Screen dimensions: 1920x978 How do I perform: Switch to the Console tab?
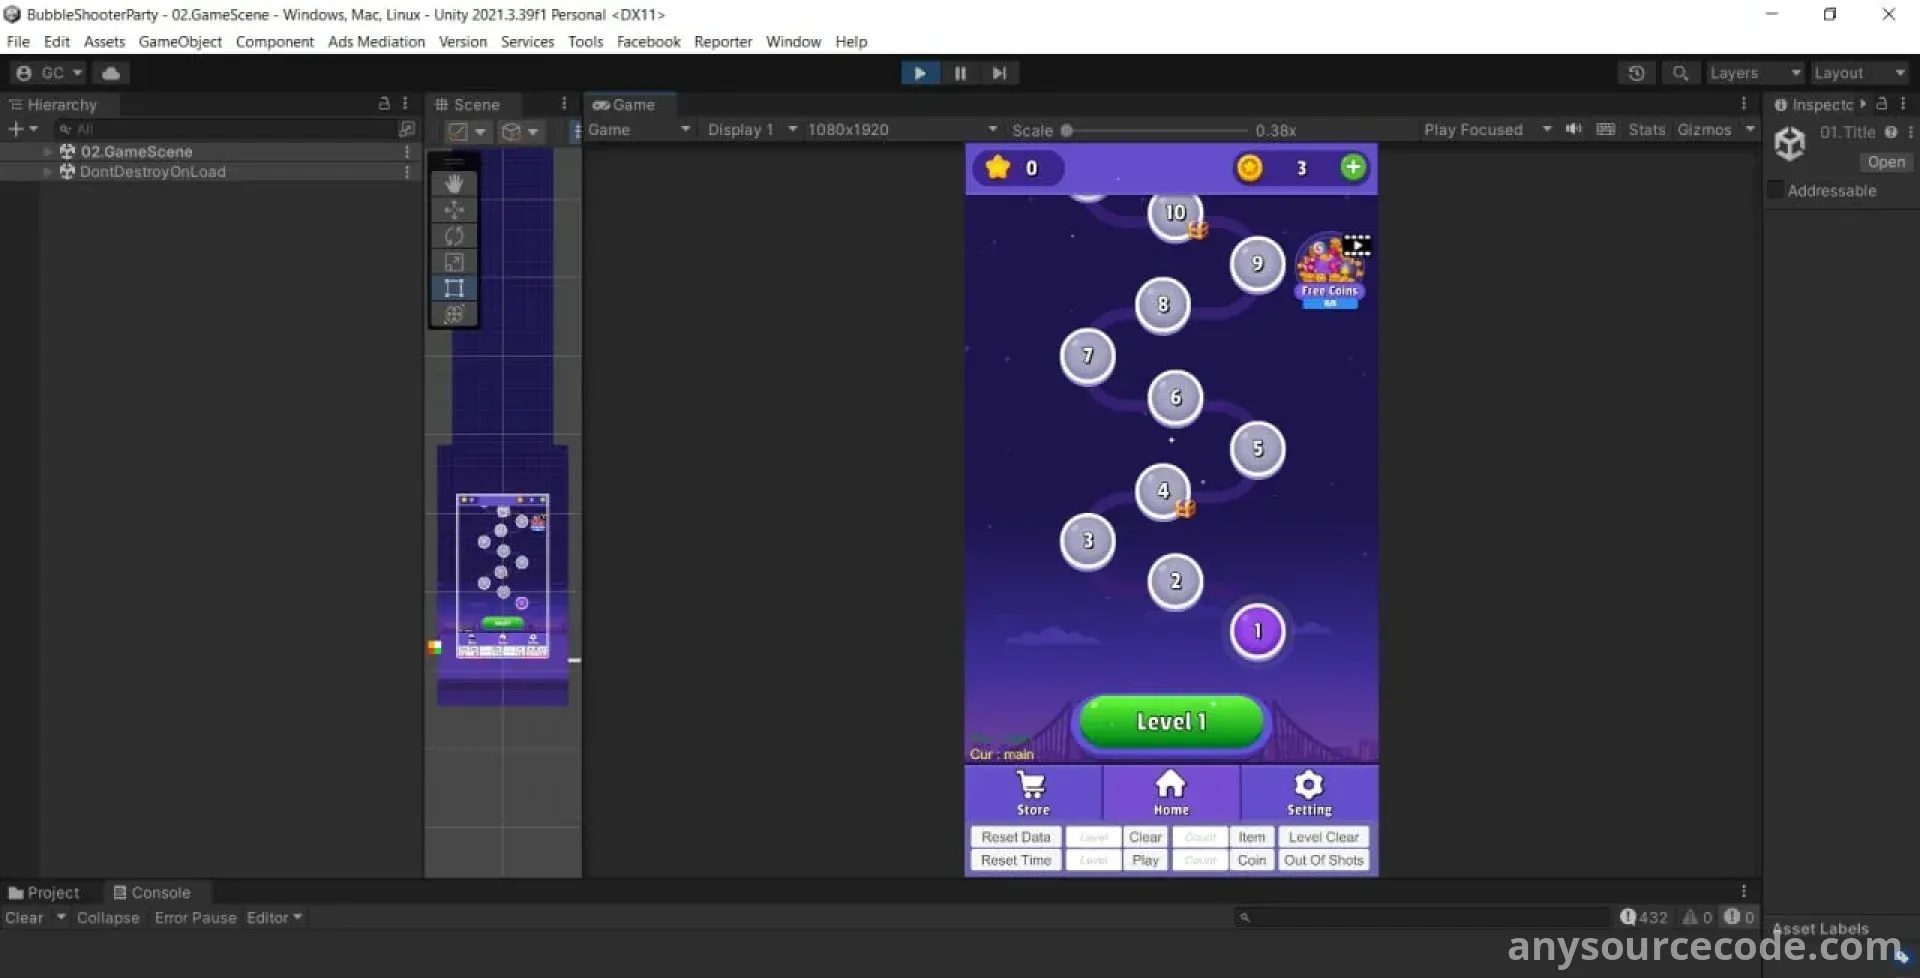tap(152, 892)
